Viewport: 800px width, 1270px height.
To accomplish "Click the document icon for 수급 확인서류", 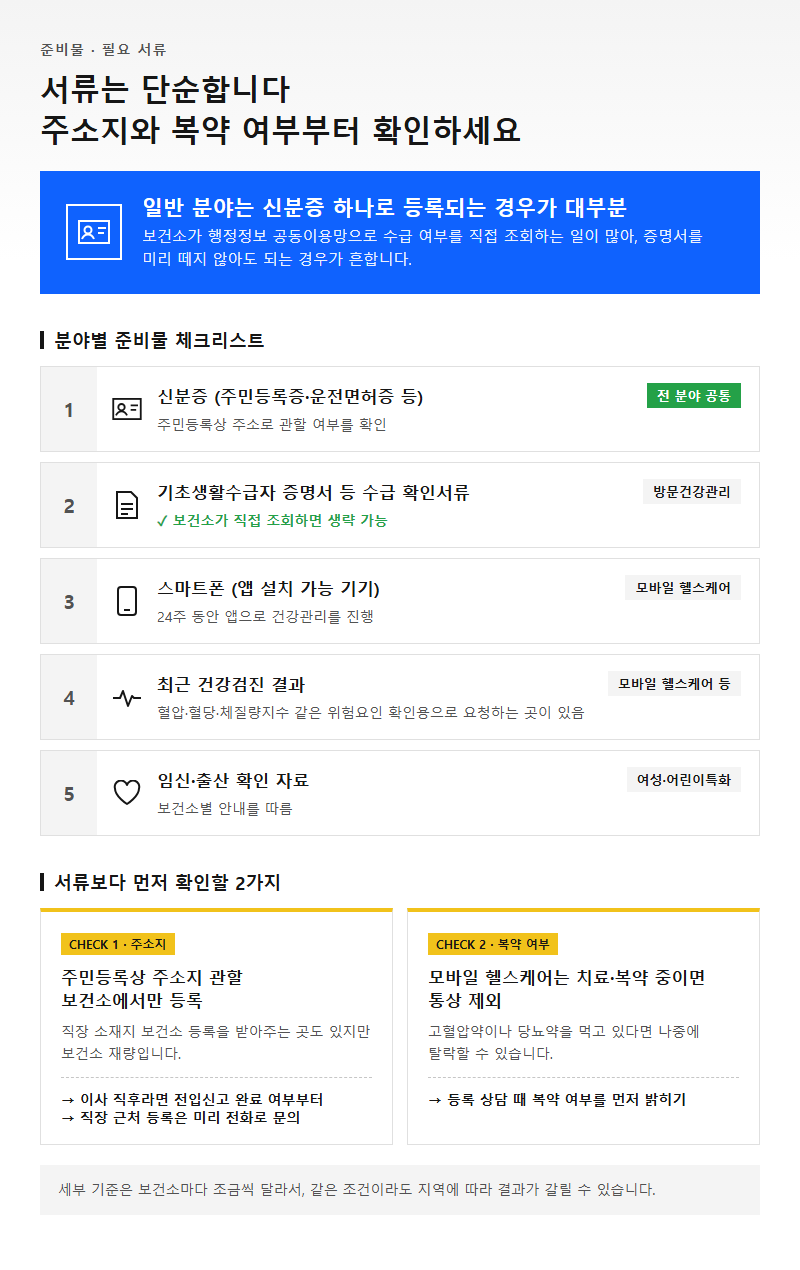I will click(x=127, y=505).
